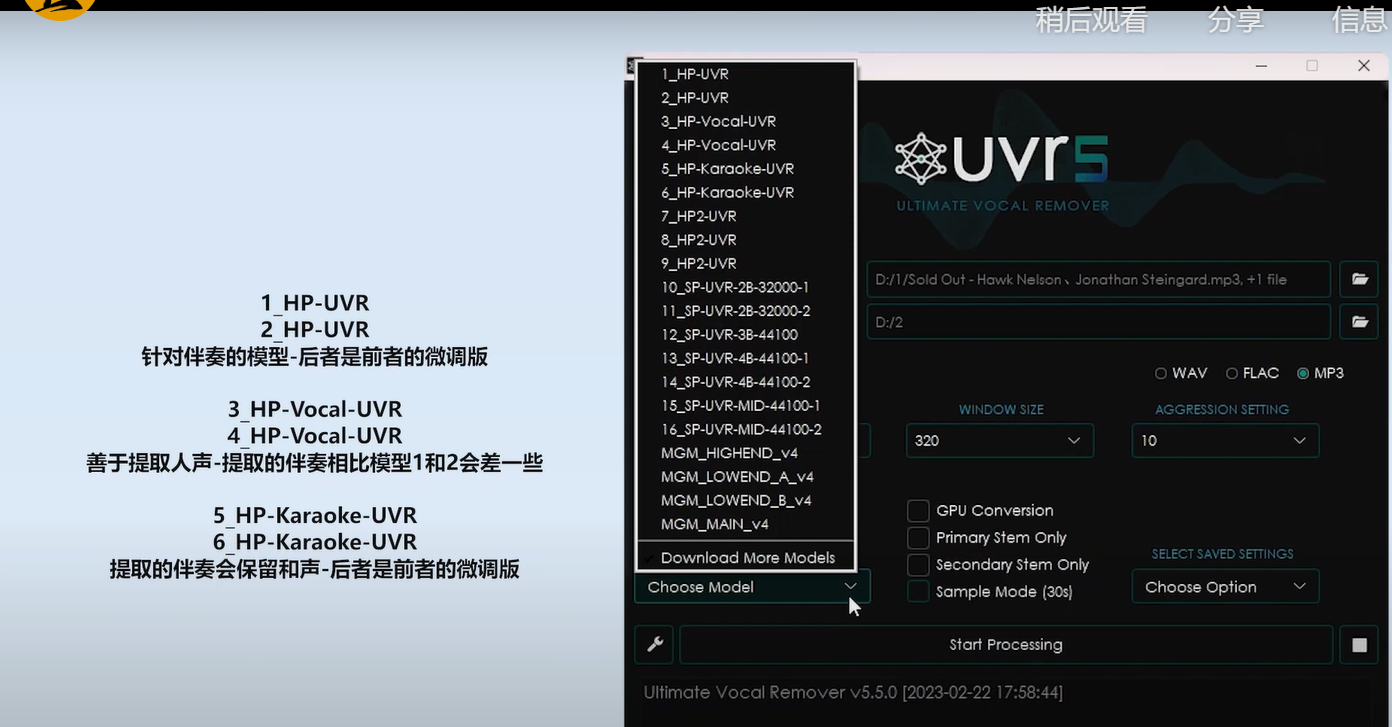Toggle Primary Stem Only checkbox
The width and height of the screenshot is (1392, 727).
point(918,537)
